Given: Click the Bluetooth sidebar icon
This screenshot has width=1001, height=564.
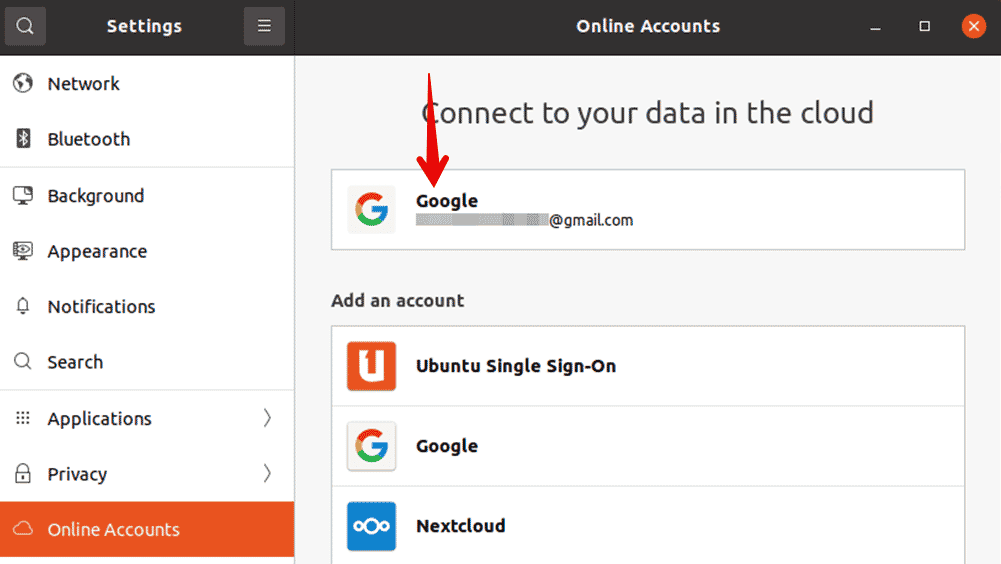Looking at the screenshot, I should point(23,139).
